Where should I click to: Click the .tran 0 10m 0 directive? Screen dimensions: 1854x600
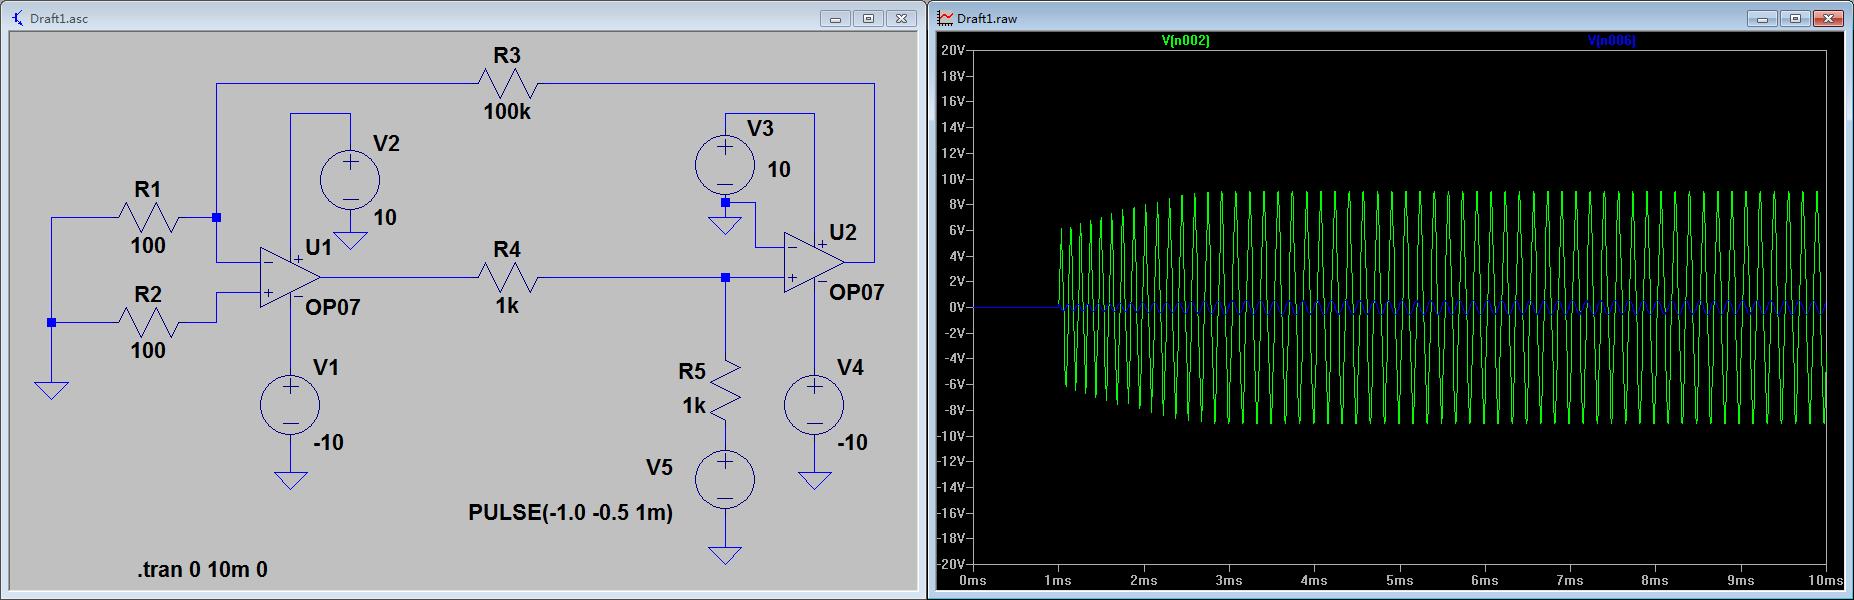[x=202, y=570]
